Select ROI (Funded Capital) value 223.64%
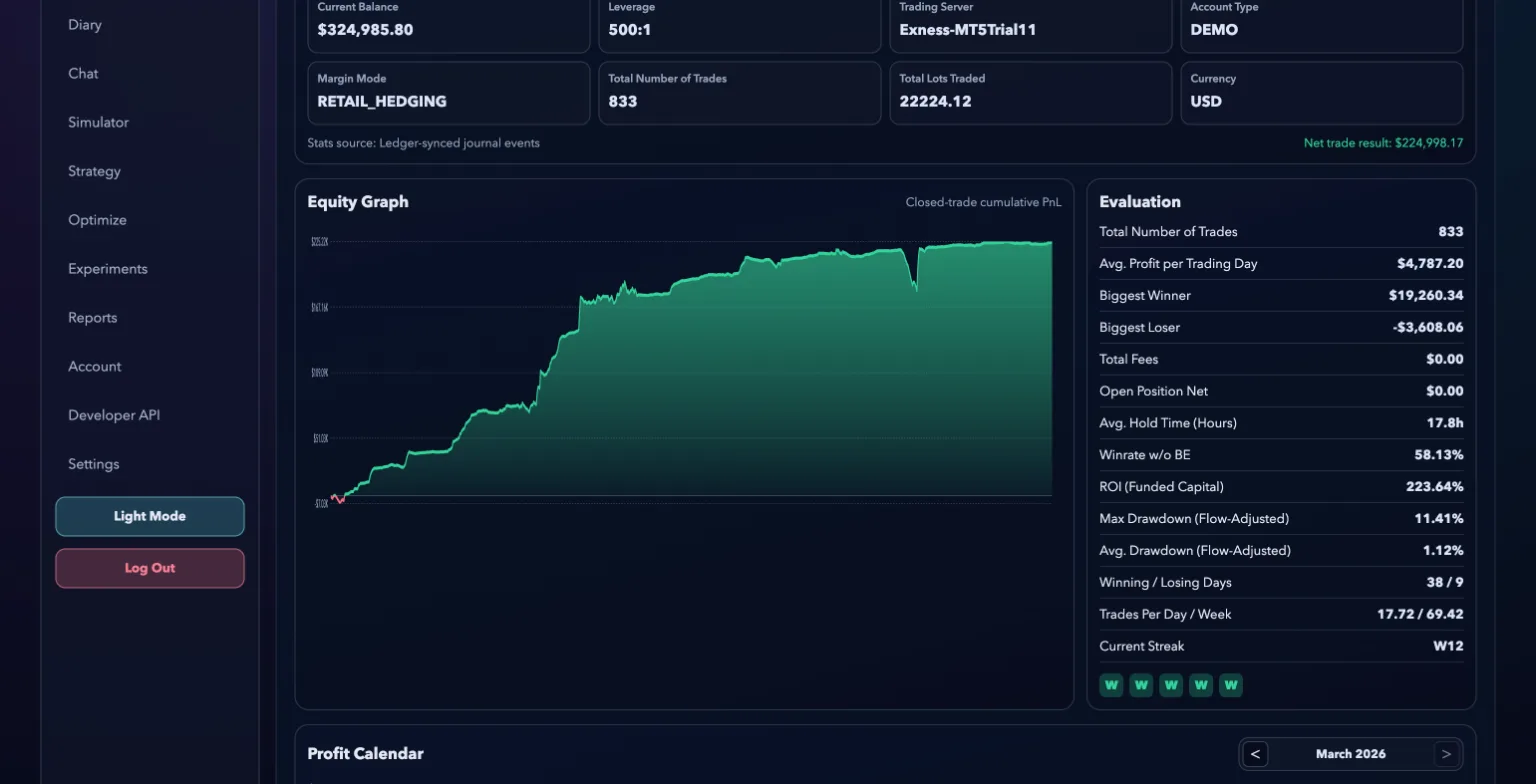1536x784 pixels. tap(1435, 487)
